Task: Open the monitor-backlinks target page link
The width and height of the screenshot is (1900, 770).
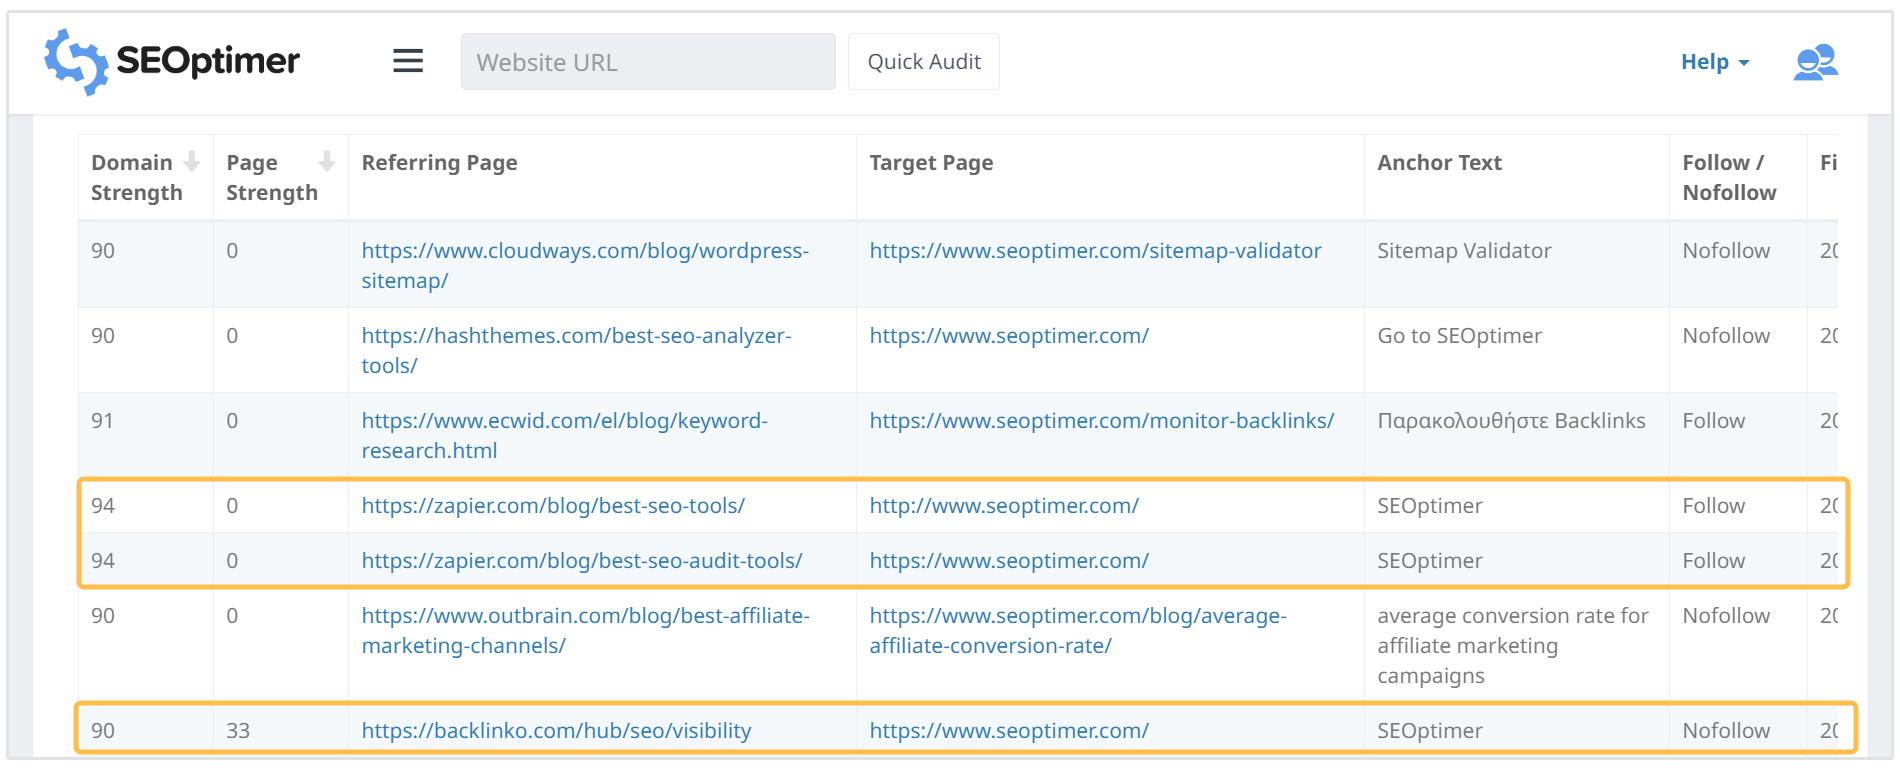Action: tap(1101, 421)
